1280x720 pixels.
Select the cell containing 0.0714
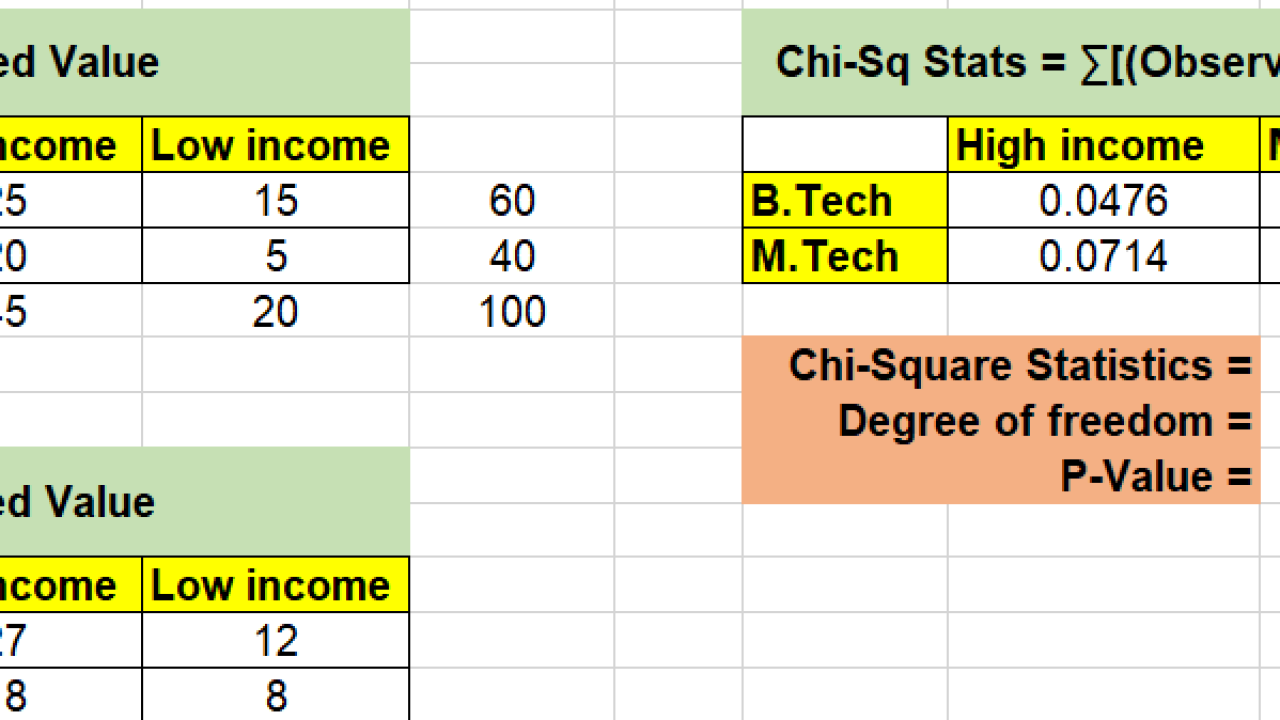[x=1103, y=257]
